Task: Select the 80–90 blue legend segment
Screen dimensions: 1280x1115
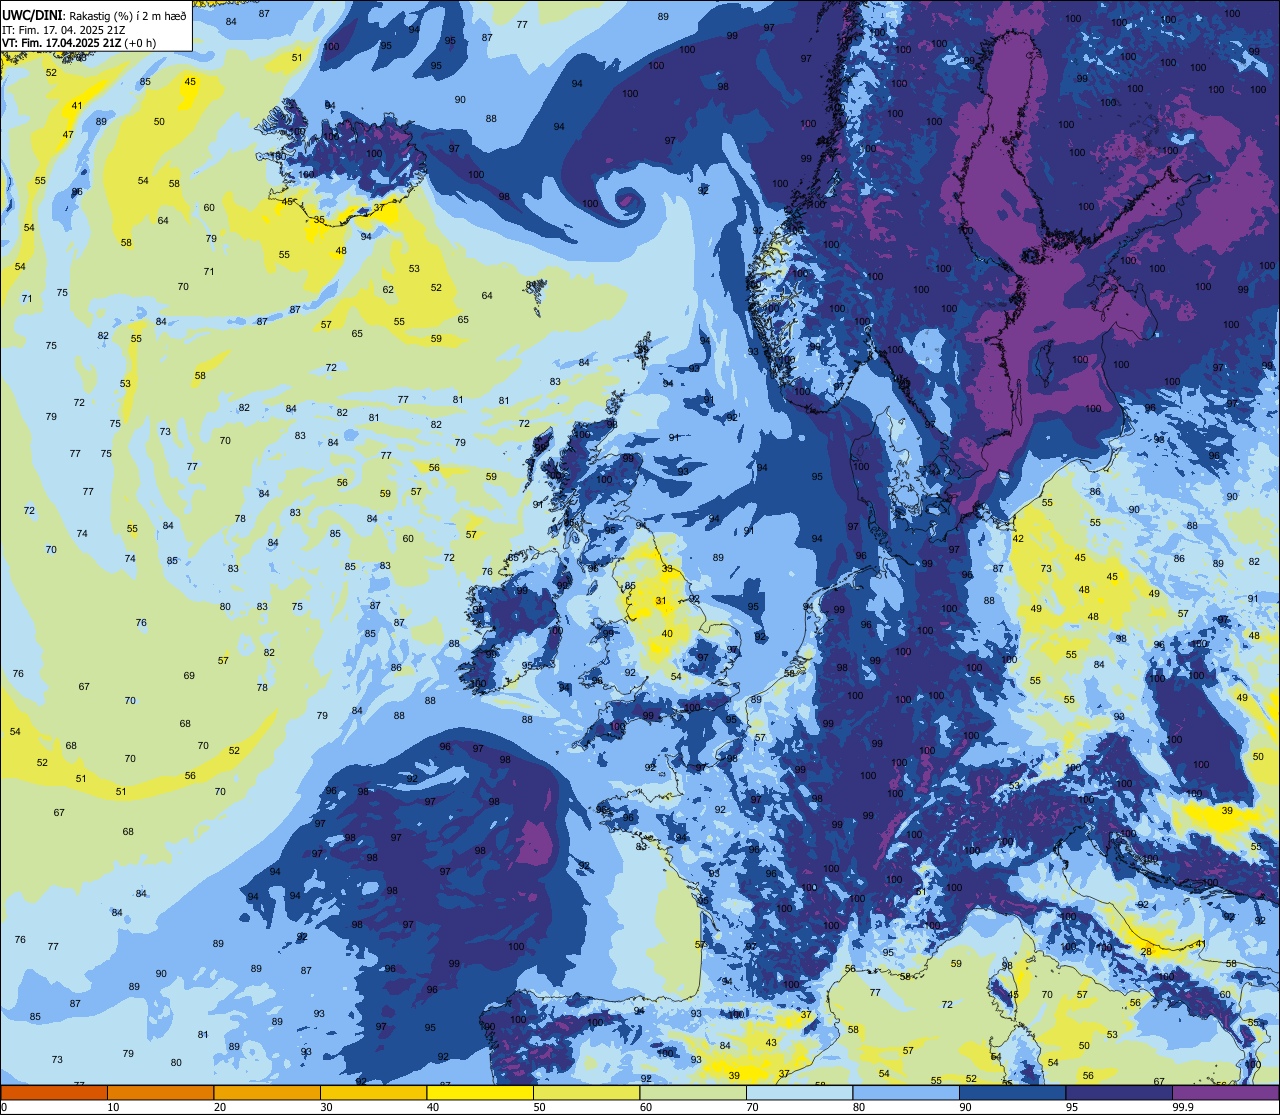Action: coord(906,1093)
